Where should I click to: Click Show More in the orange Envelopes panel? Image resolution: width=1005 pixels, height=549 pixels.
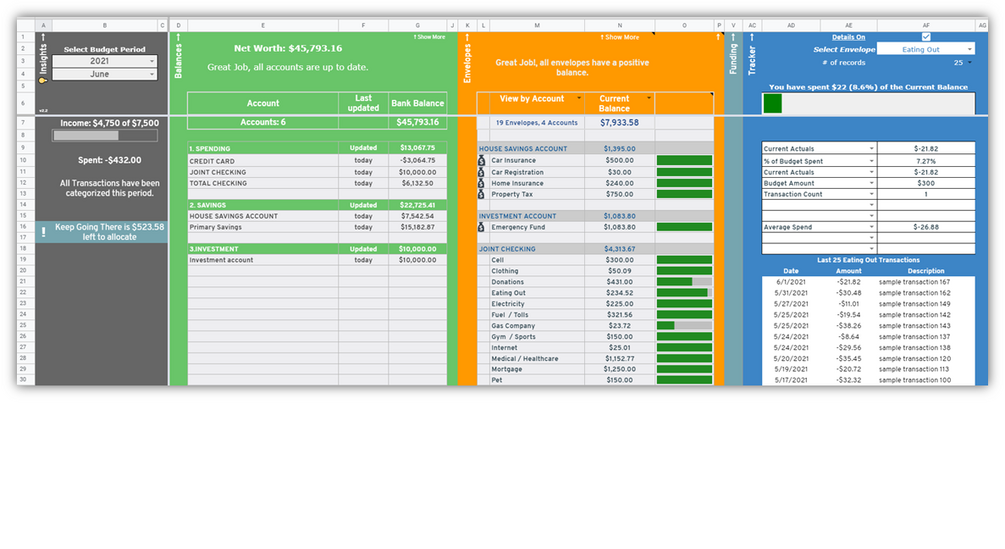click(619, 37)
